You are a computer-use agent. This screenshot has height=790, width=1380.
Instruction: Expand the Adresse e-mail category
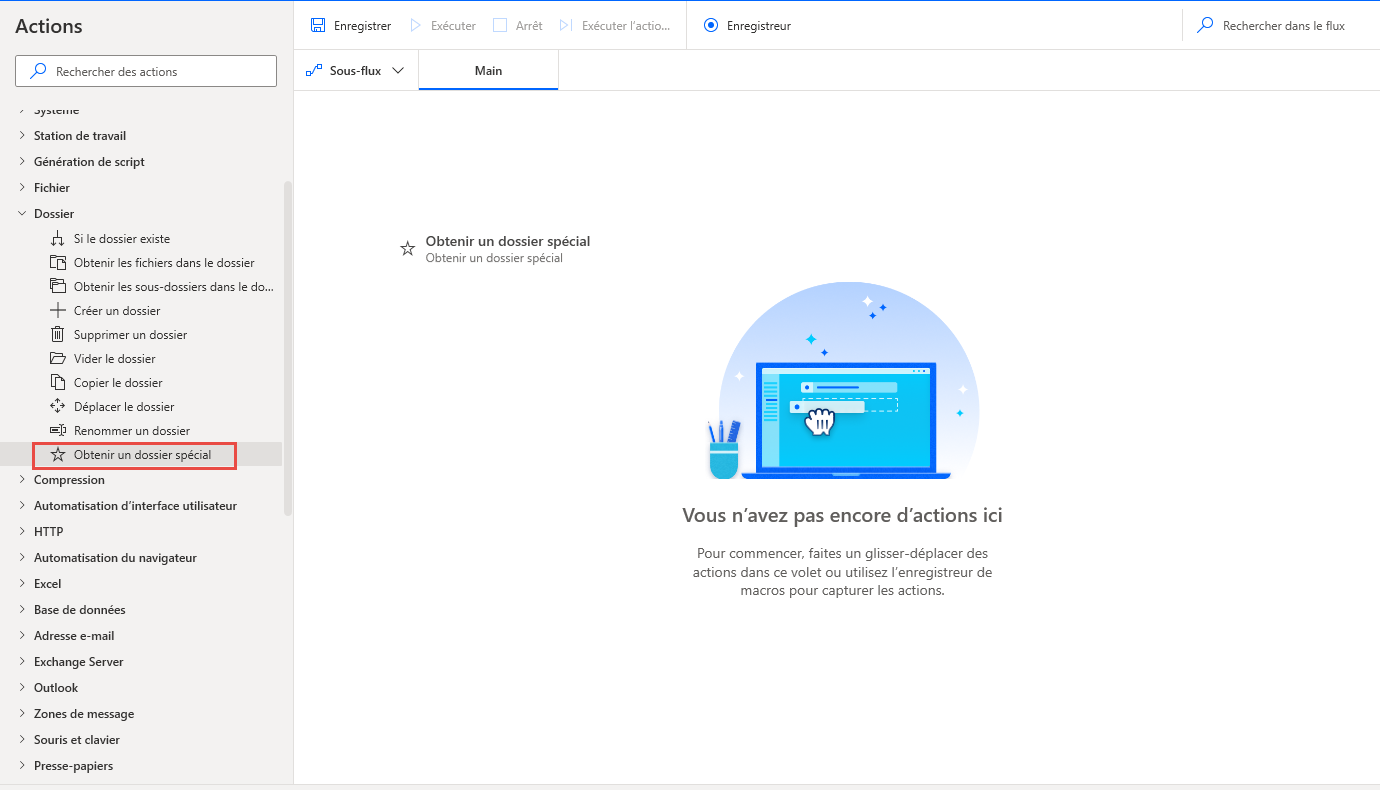click(x=22, y=636)
